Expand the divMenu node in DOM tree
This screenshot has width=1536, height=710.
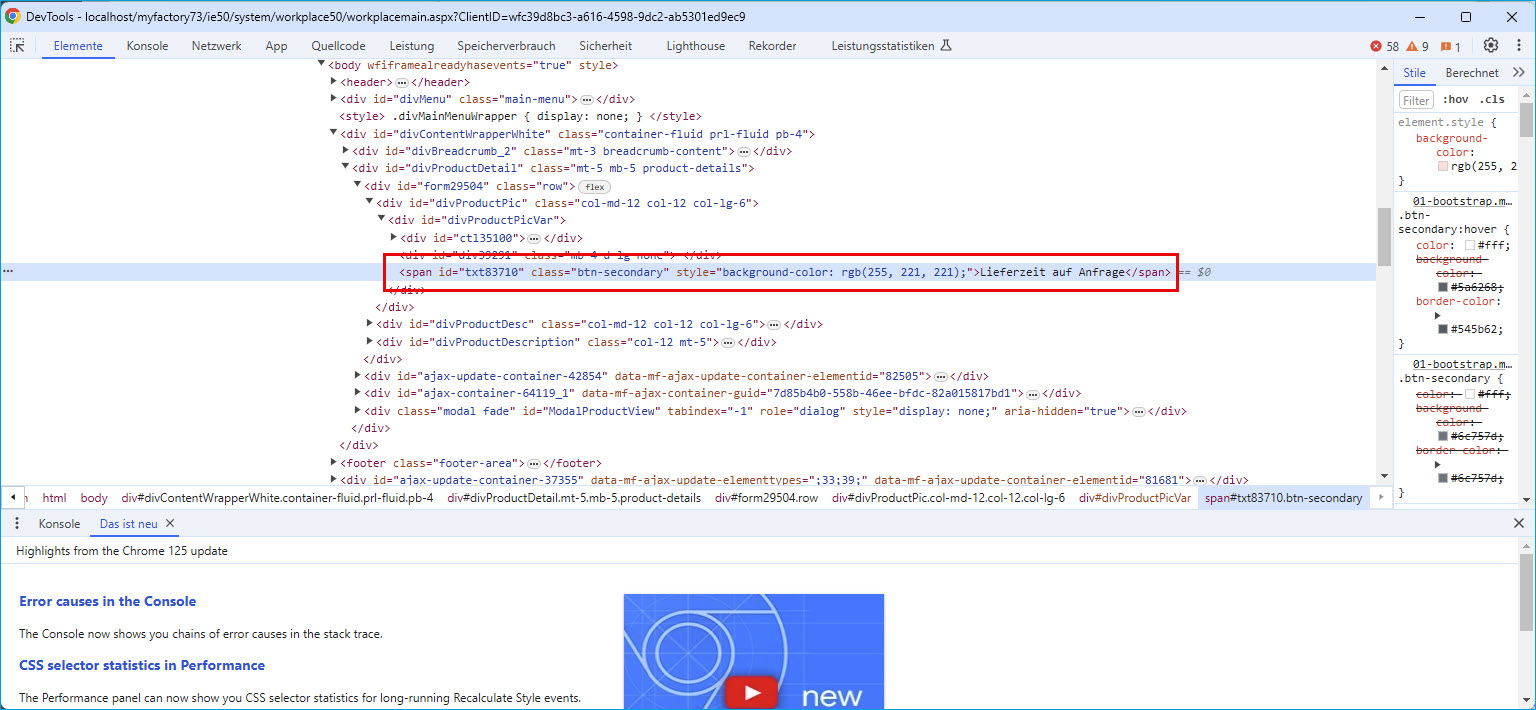coord(334,99)
